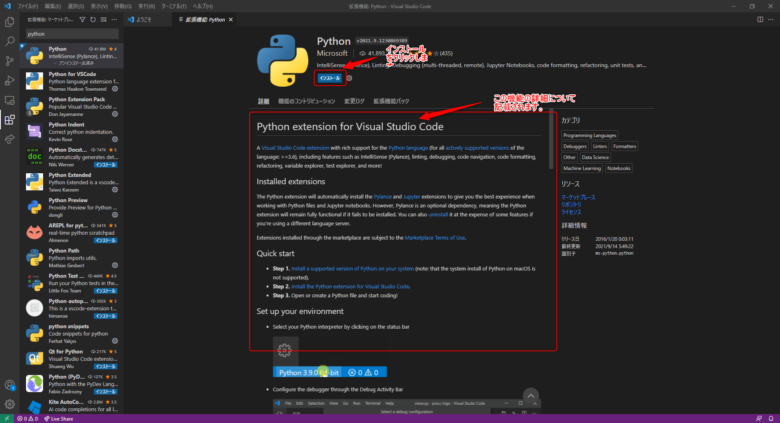Select Python Preview extension

tap(72, 208)
